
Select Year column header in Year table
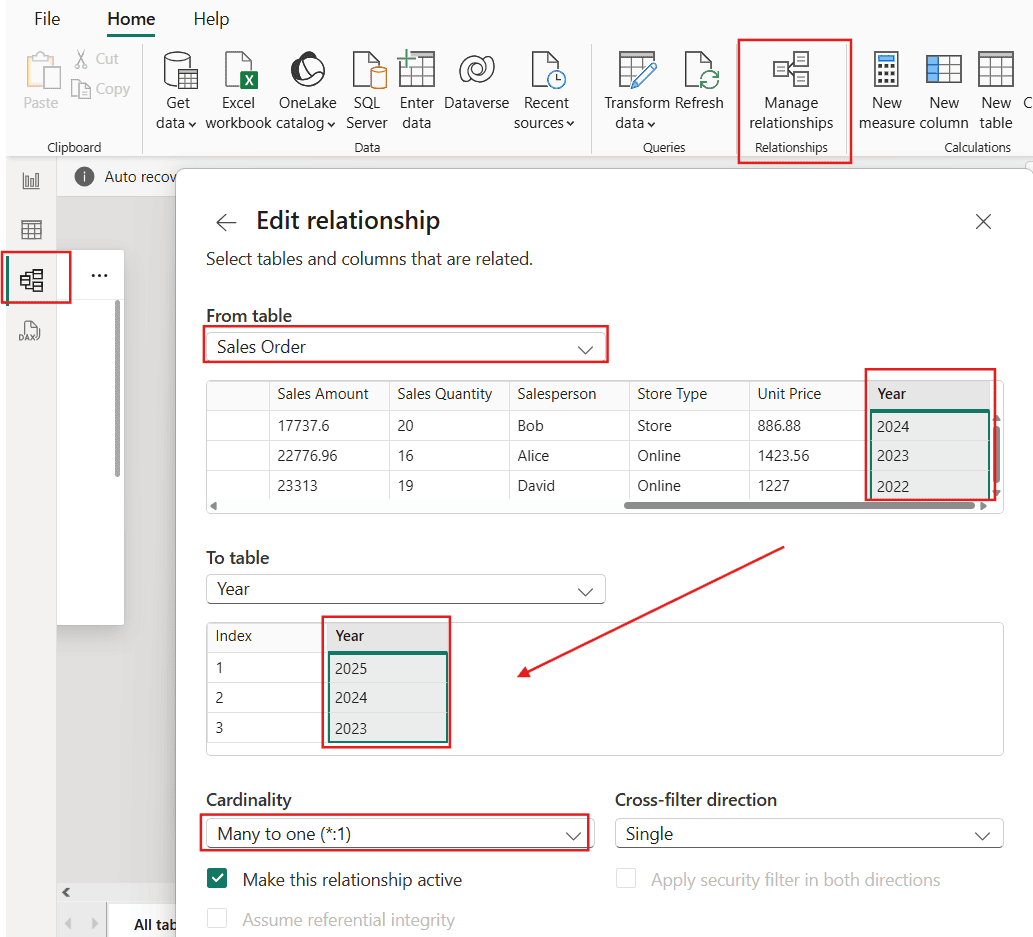tap(387, 636)
